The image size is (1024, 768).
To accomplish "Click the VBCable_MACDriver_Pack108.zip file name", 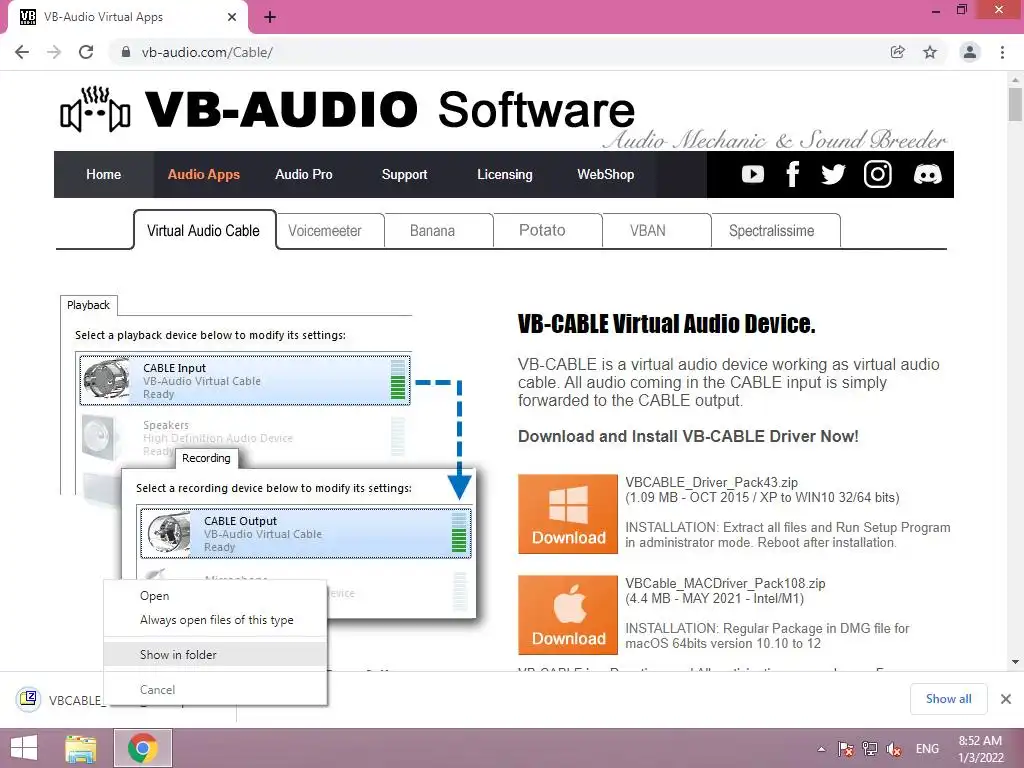I will point(725,583).
